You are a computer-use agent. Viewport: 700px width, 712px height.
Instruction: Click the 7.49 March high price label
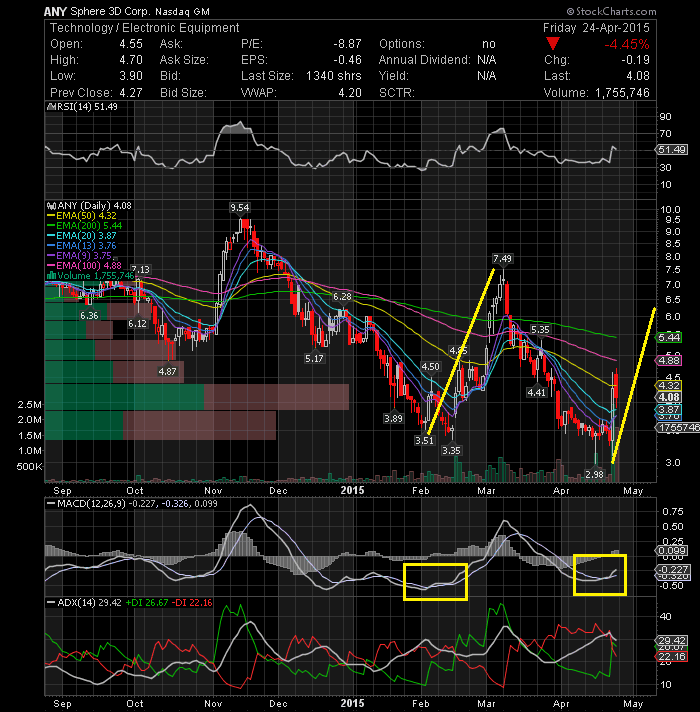pyautogui.click(x=502, y=259)
